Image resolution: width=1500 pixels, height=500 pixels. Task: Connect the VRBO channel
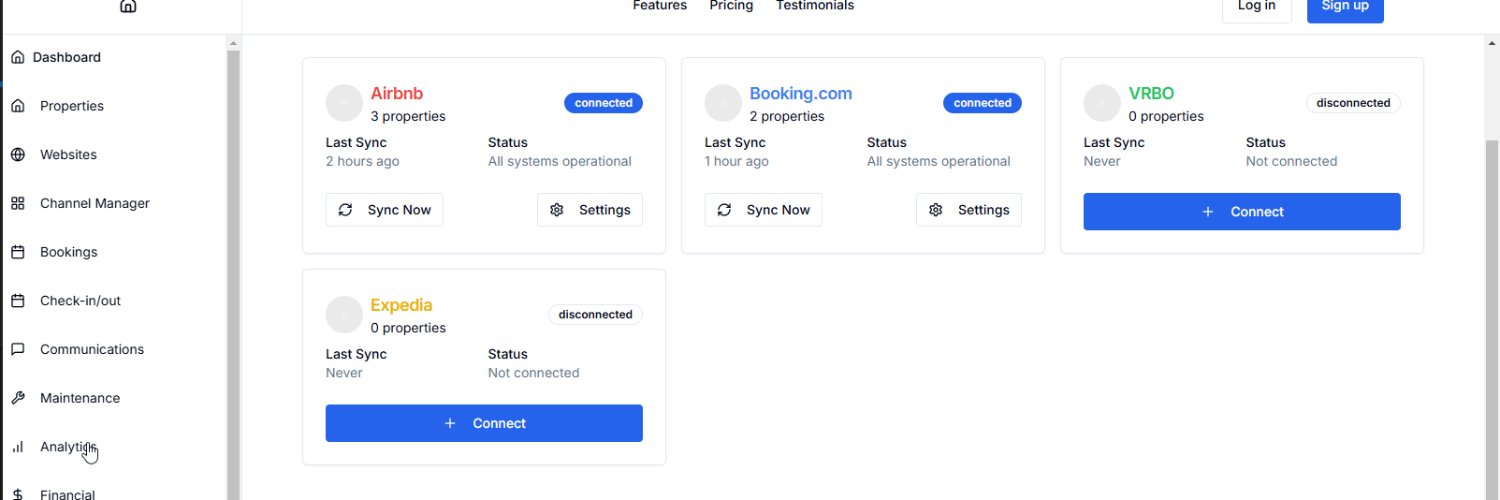click(1242, 212)
